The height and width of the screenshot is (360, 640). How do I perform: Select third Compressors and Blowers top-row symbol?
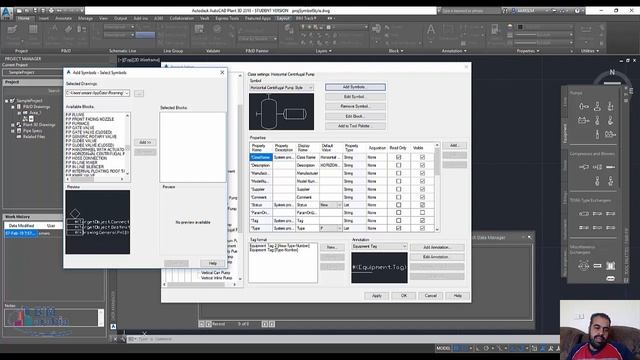click(x=611, y=167)
